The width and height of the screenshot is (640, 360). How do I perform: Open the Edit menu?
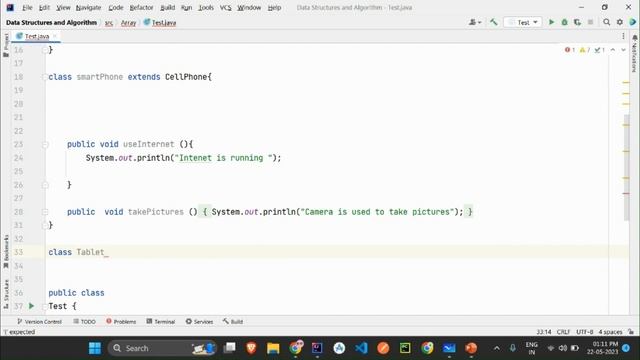tap(44, 8)
